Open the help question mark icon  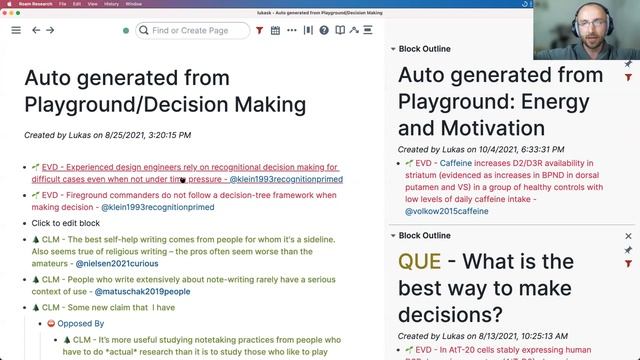point(324,30)
